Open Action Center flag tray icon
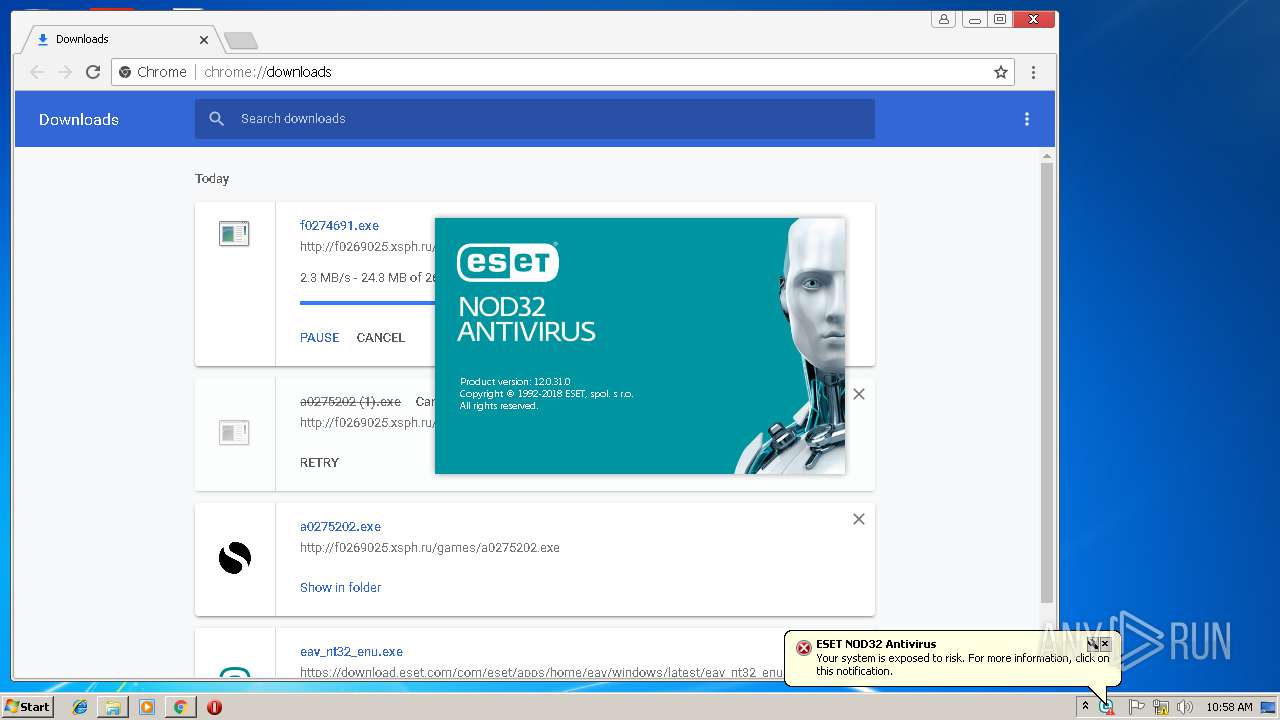Screen dimensions: 1280x720 (1137, 707)
